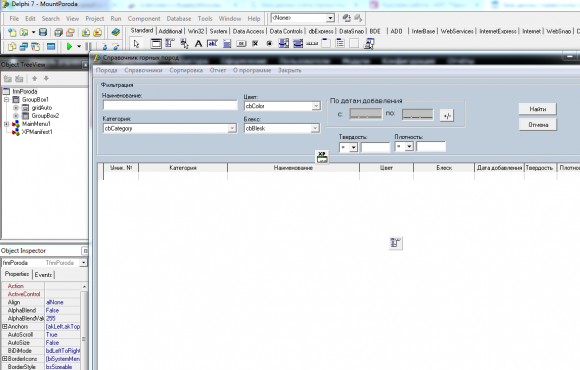Select the Edit component icon

(x=212, y=44)
